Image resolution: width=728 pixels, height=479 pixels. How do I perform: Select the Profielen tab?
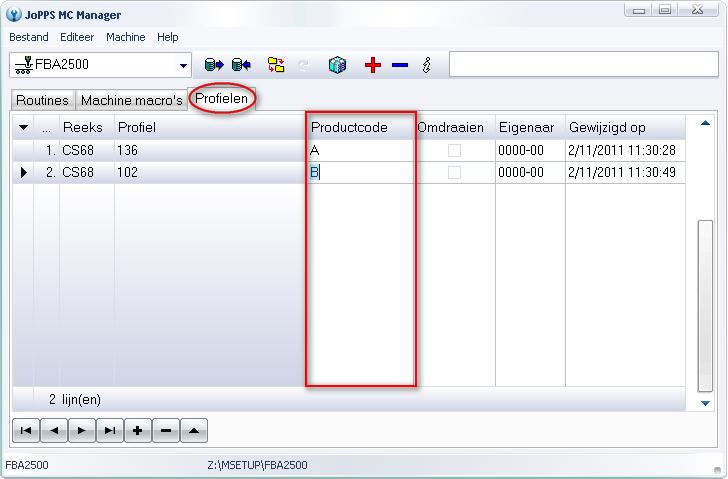coord(221,98)
